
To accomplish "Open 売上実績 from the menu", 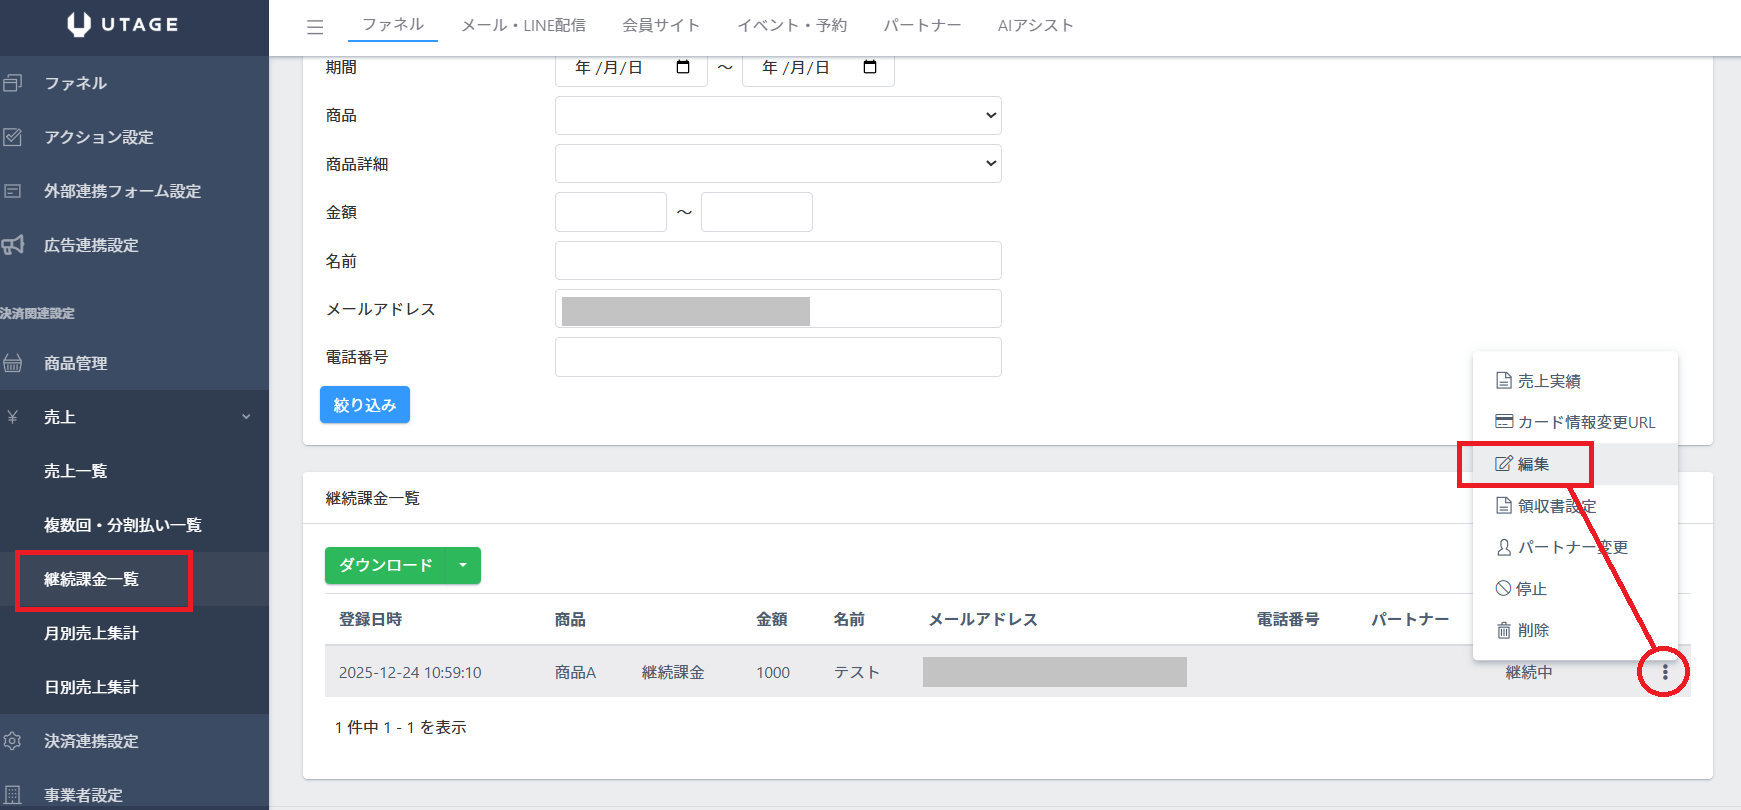I will [x=1548, y=381].
